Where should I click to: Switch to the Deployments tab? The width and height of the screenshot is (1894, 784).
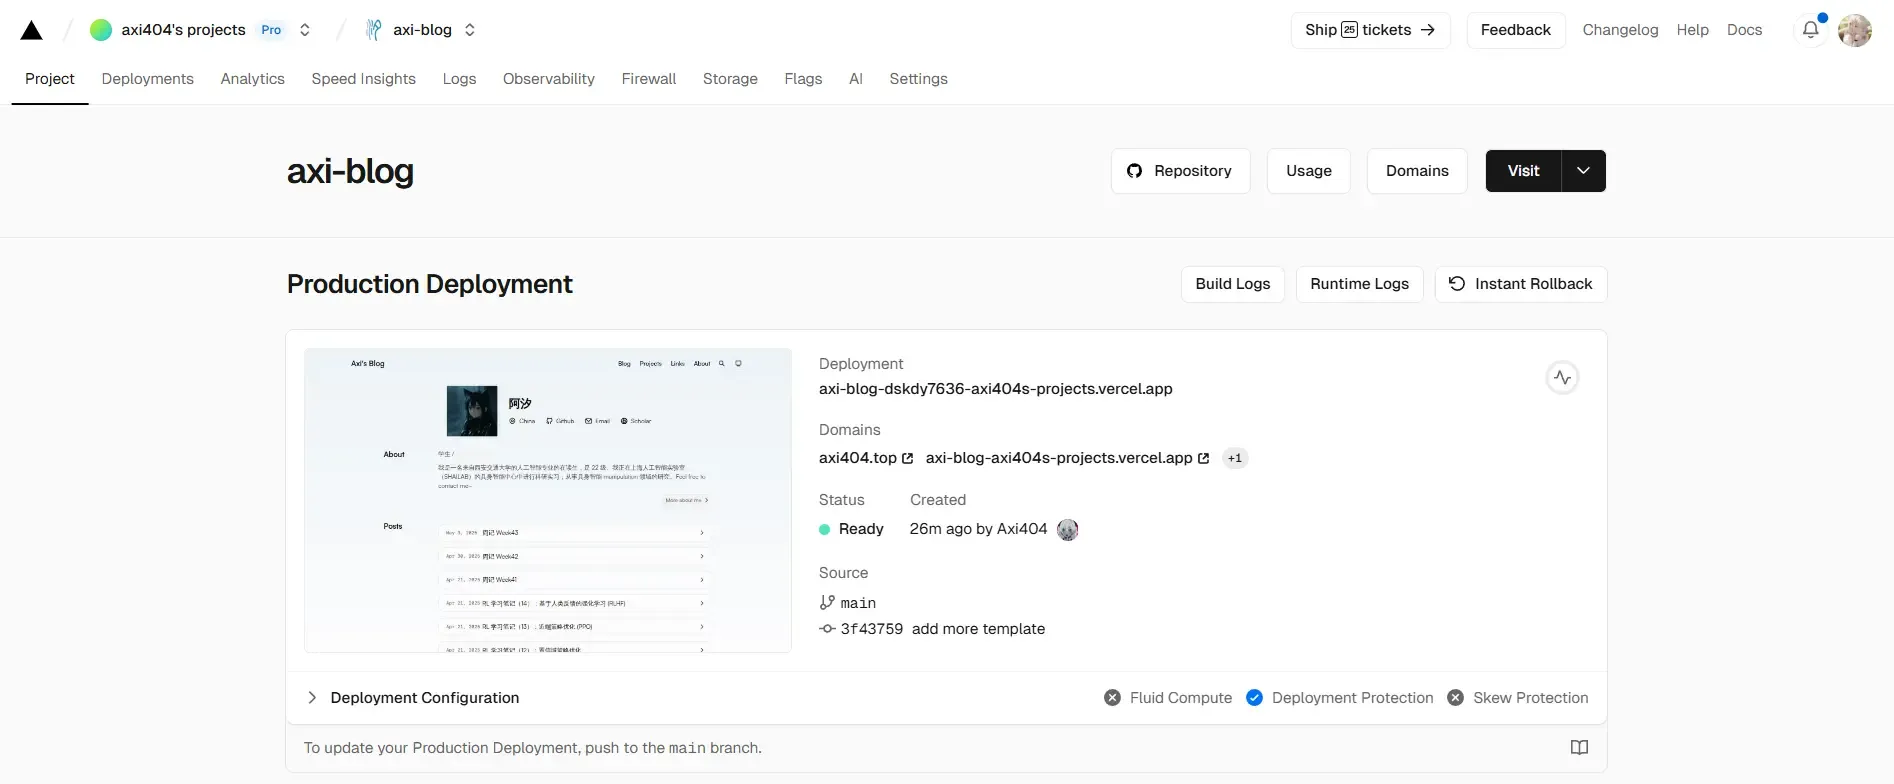[x=148, y=79]
